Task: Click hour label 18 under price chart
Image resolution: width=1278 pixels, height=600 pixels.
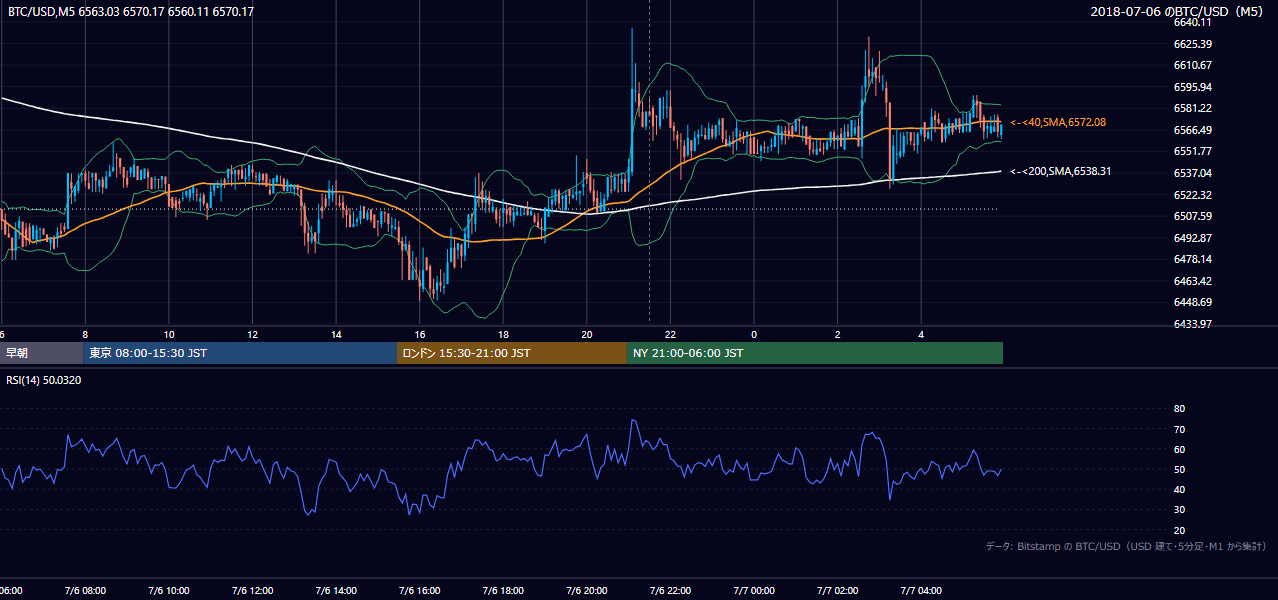Action: tap(503, 334)
